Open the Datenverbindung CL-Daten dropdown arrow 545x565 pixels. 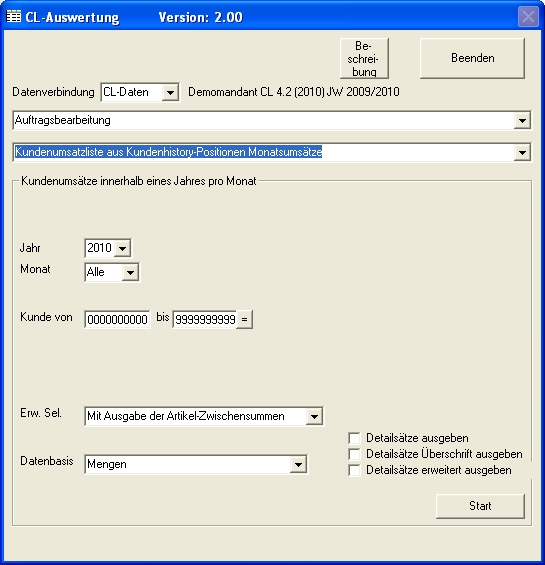(170, 93)
